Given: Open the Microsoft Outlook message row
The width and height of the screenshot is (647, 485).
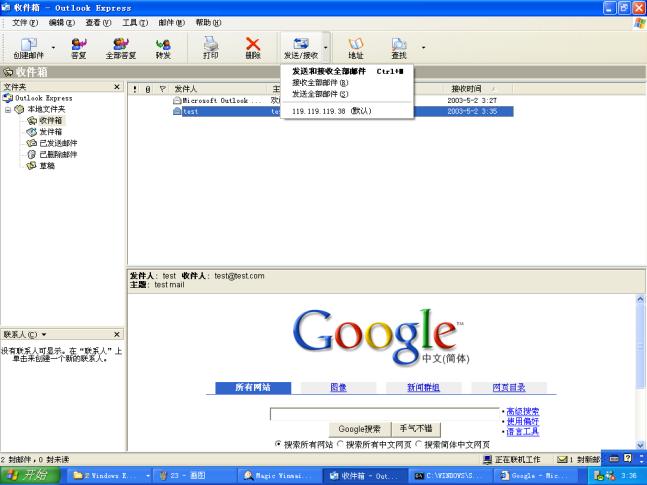Looking at the screenshot, I should (x=322, y=100).
